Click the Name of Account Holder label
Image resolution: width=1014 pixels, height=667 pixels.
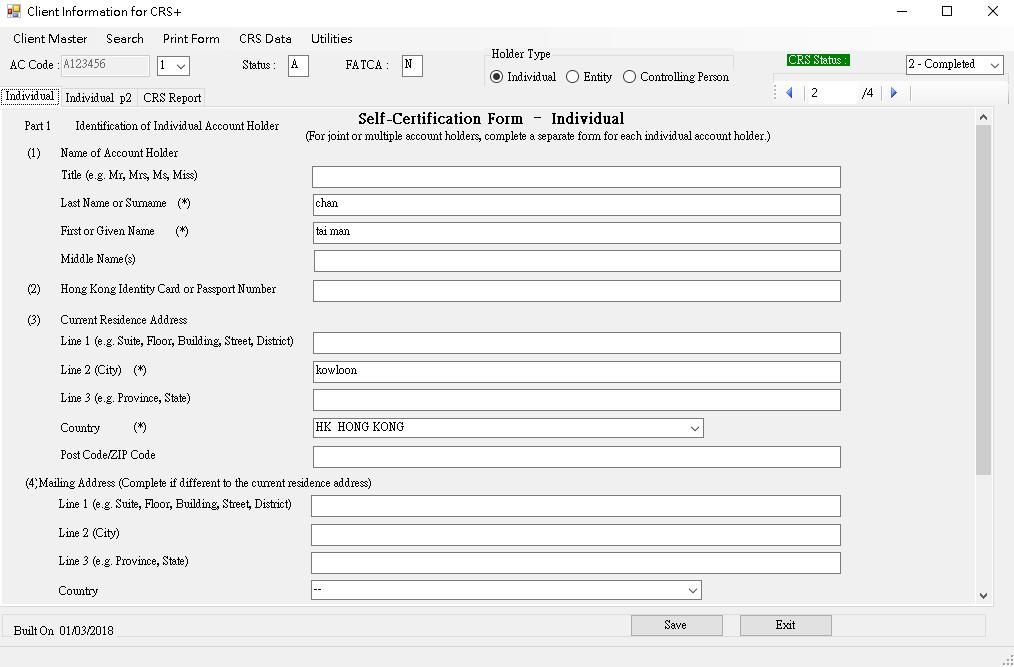tap(119, 153)
